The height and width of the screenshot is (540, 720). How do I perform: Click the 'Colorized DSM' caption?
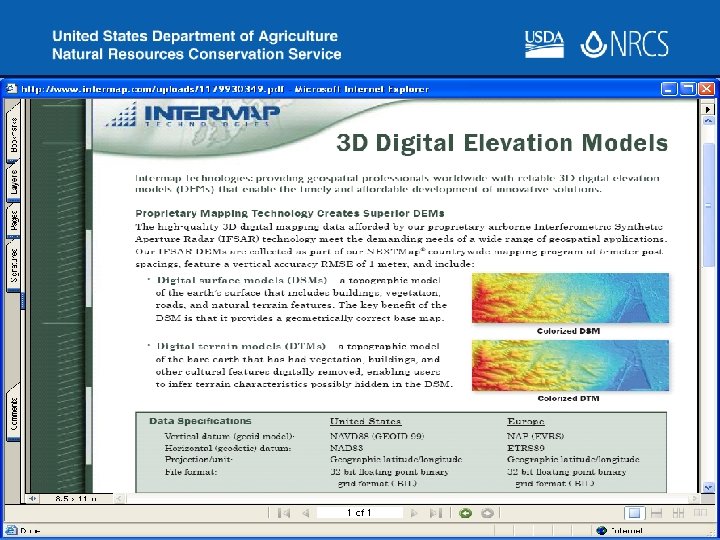coord(568,331)
